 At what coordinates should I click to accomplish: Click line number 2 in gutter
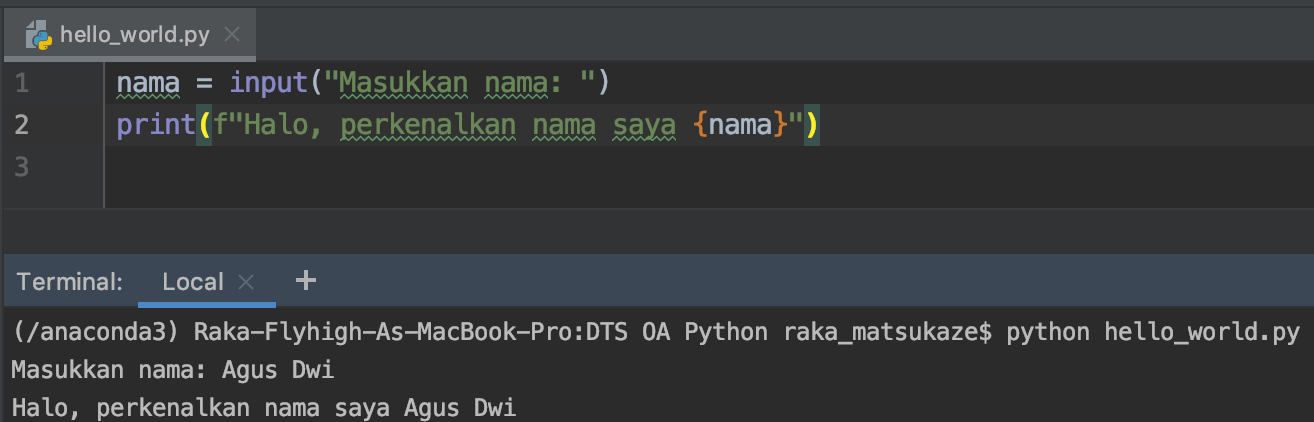pyautogui.click(x=22, y=125)
